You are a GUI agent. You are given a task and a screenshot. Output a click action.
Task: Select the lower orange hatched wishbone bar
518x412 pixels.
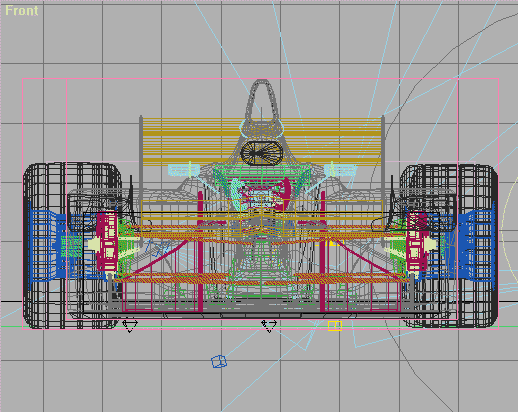[x=262, y=278]
